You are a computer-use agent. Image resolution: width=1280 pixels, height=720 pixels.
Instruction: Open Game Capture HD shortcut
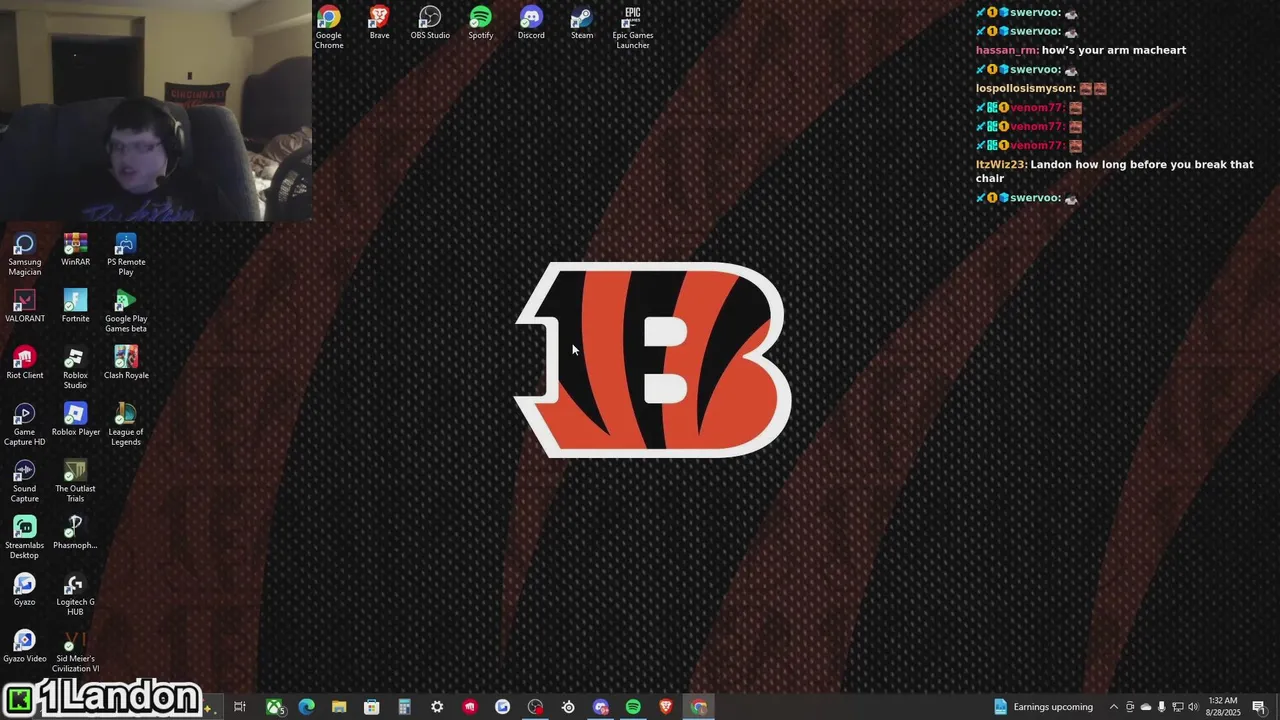(x=25, y=424)
